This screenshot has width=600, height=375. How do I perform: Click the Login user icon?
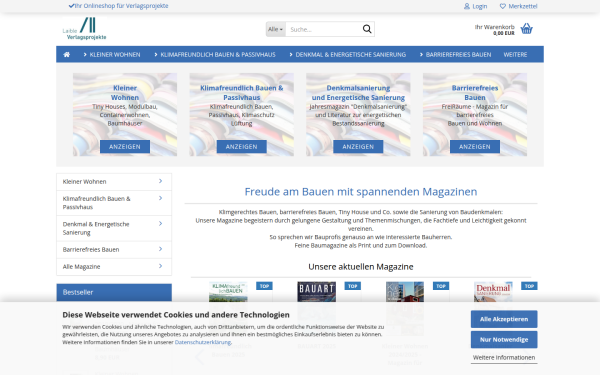[x=467, y=6]
